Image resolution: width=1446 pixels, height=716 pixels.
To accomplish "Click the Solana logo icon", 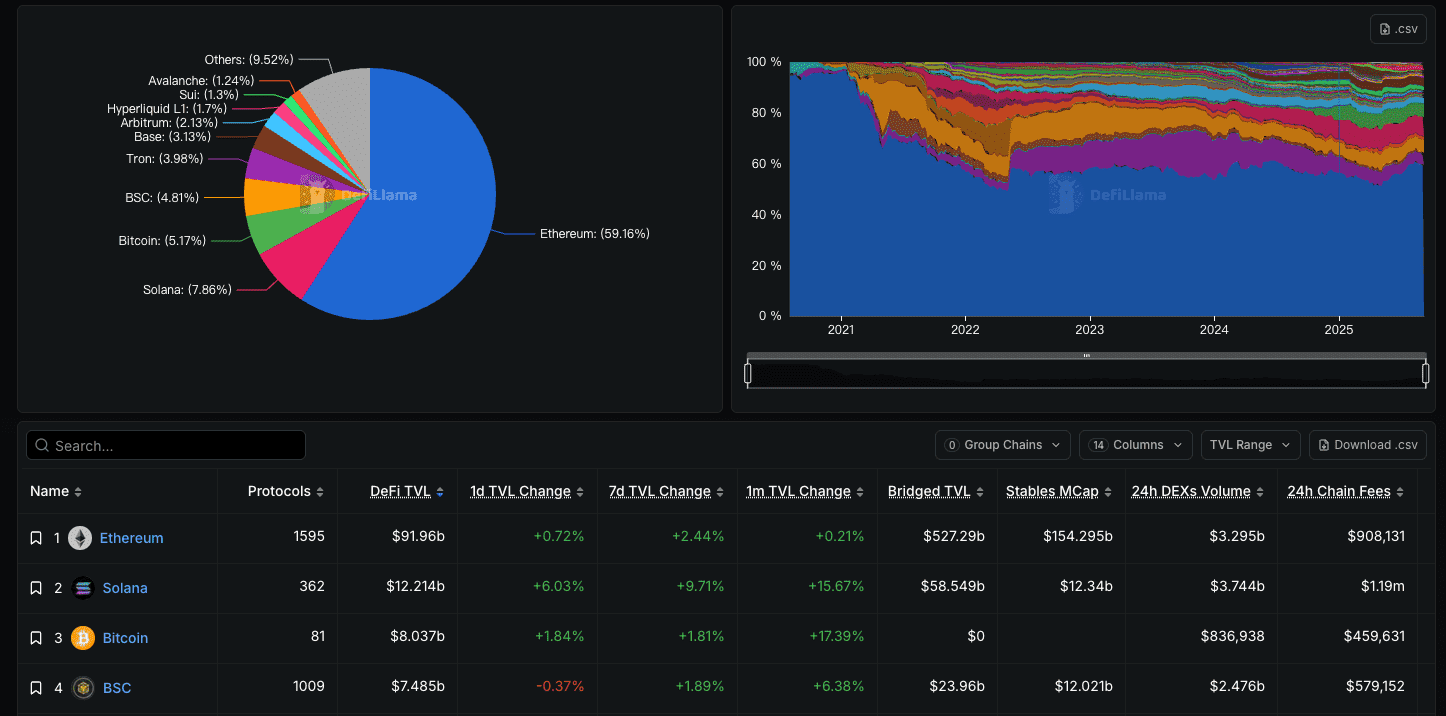I will (x=83, y=588).
